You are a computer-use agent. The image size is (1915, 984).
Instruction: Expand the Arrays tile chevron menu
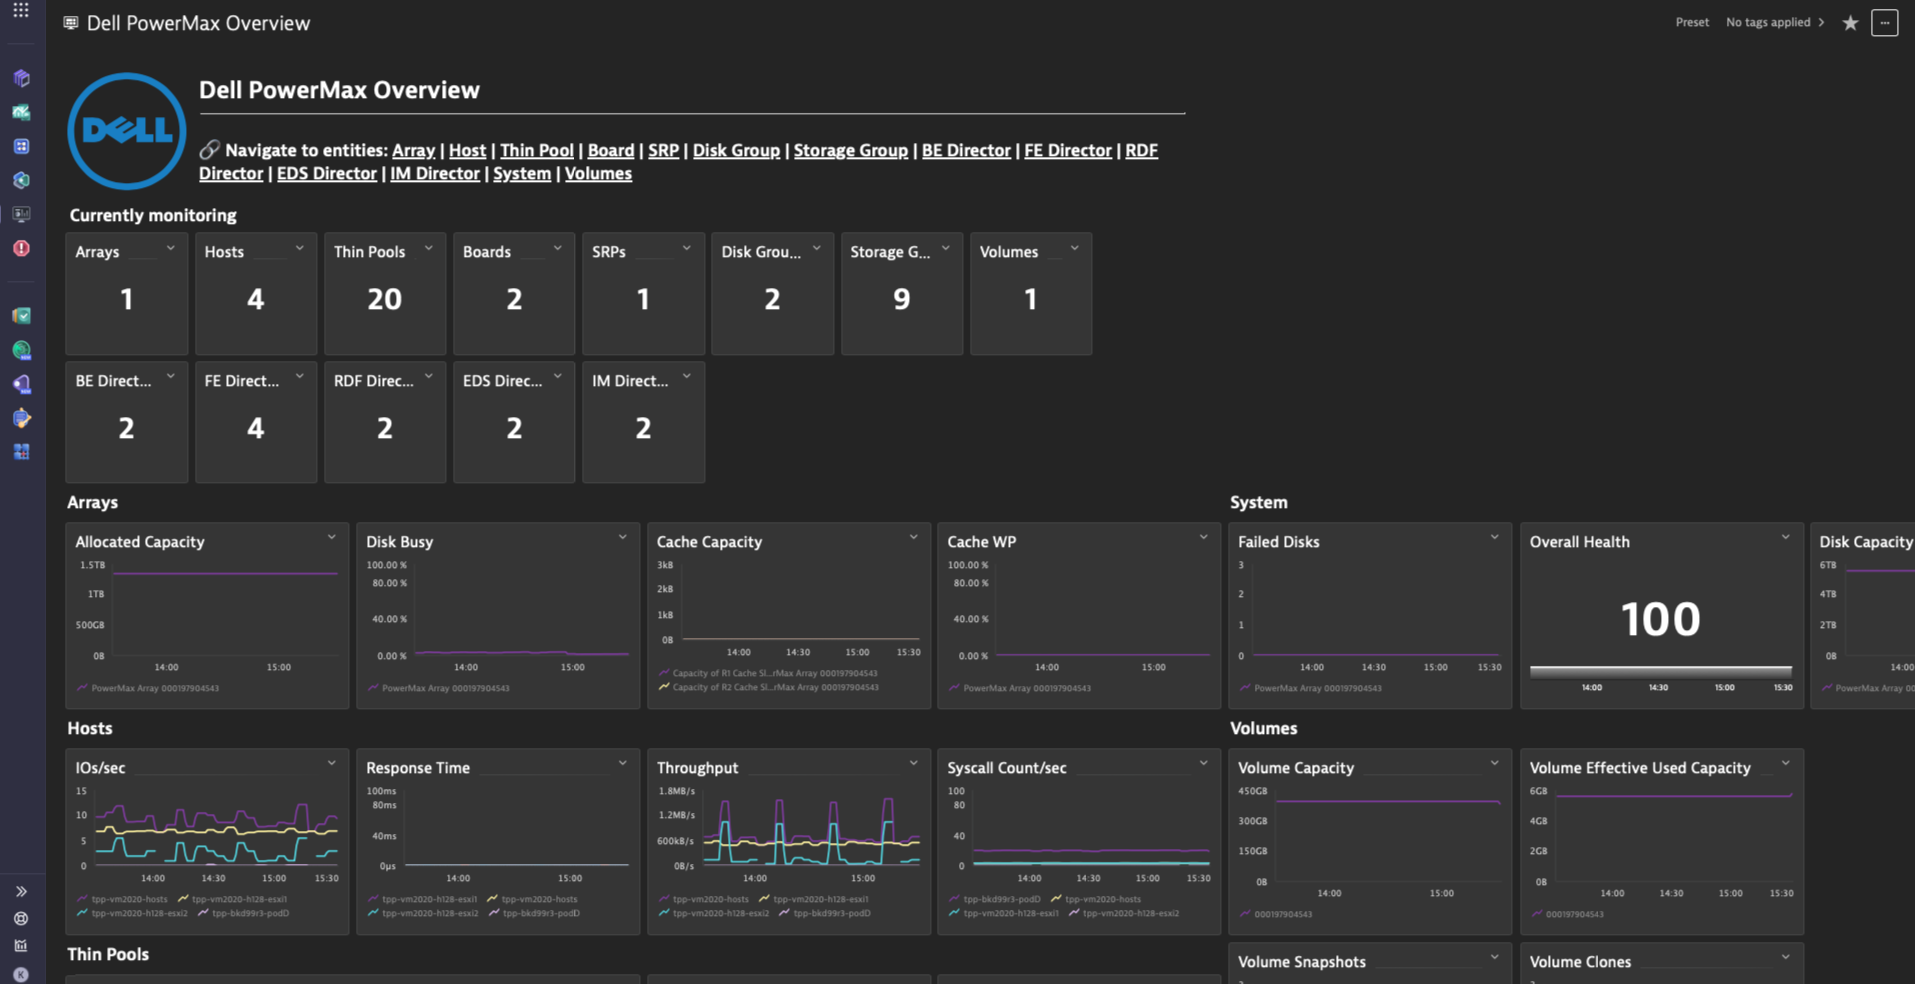171,248
